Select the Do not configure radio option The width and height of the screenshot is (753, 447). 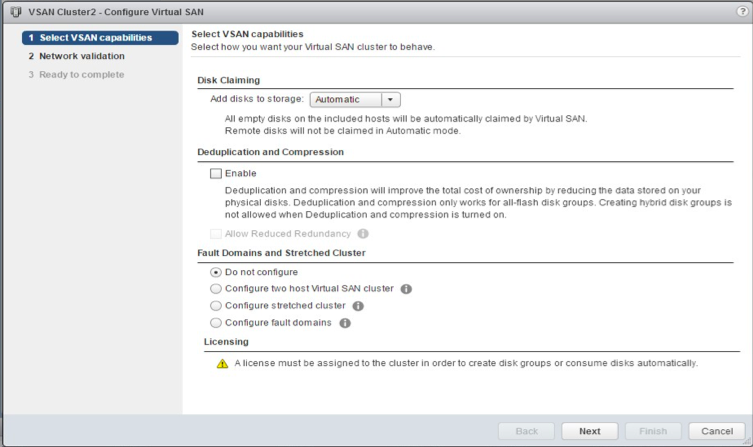coord(216,272)
